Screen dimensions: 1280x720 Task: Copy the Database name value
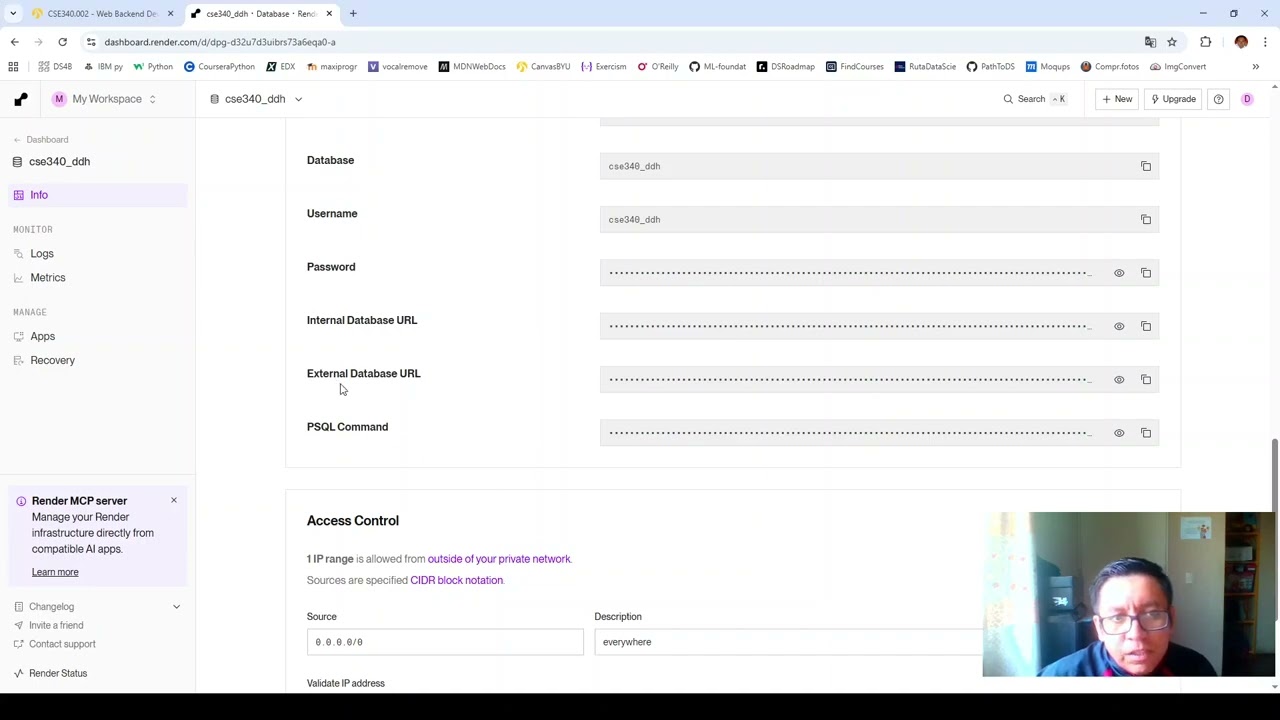click(x=1146, y=166)
